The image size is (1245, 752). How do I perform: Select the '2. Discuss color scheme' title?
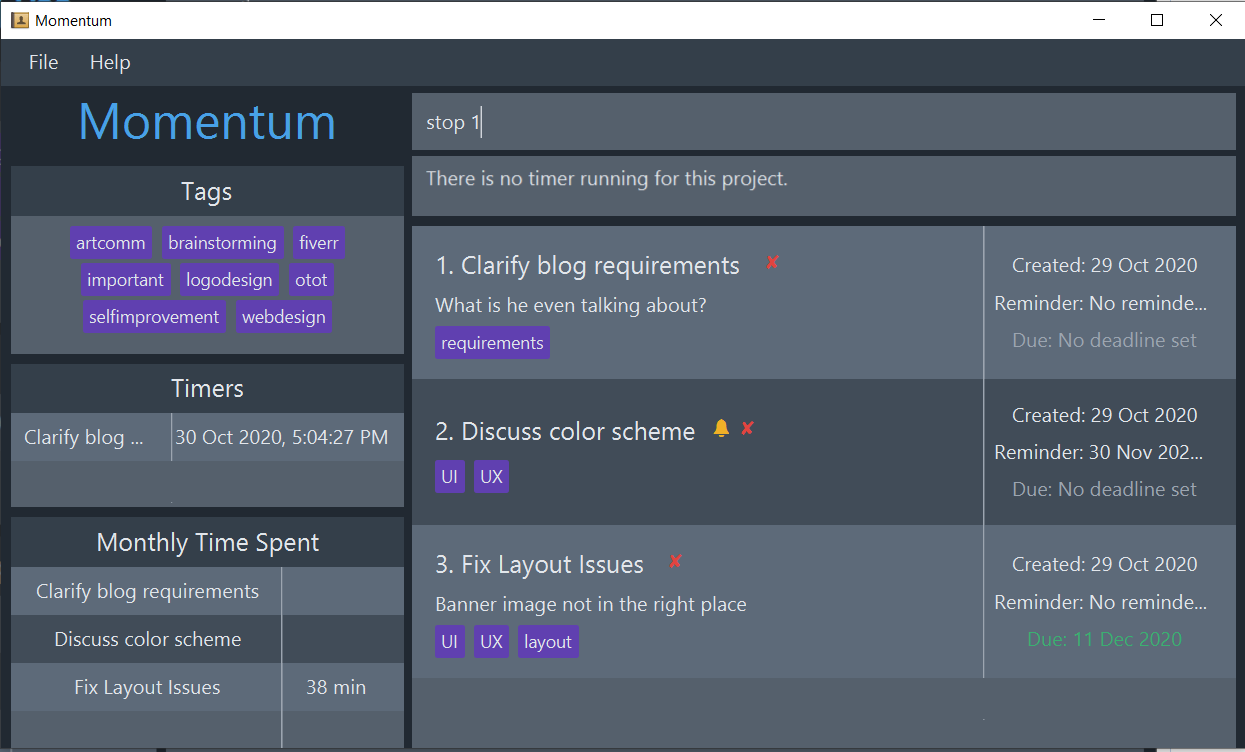click(565, 432)
